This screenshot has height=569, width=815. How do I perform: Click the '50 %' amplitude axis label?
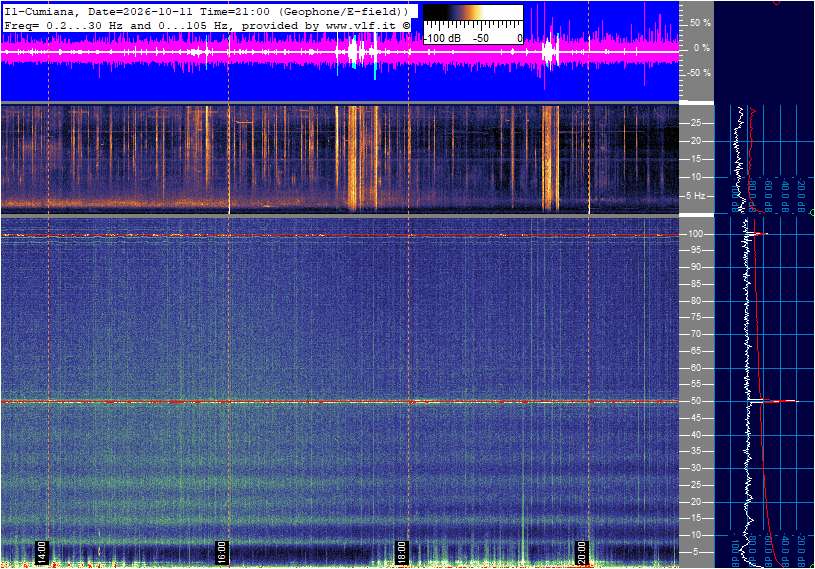[700, 23]
